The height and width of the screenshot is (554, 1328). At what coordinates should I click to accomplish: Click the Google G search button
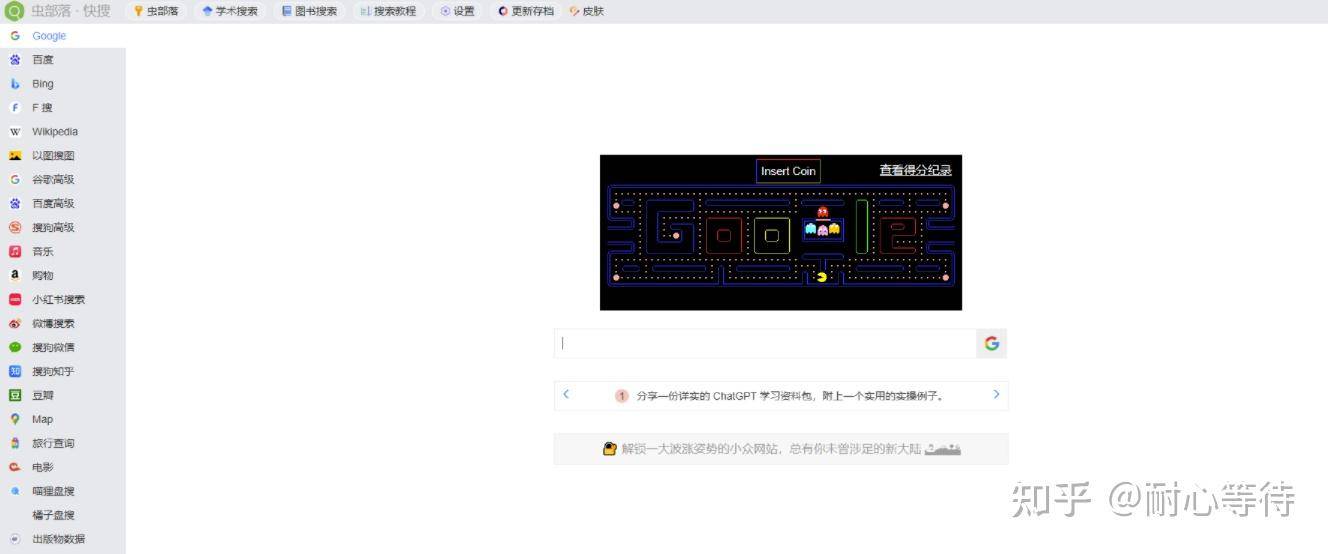tap(992, 343)
